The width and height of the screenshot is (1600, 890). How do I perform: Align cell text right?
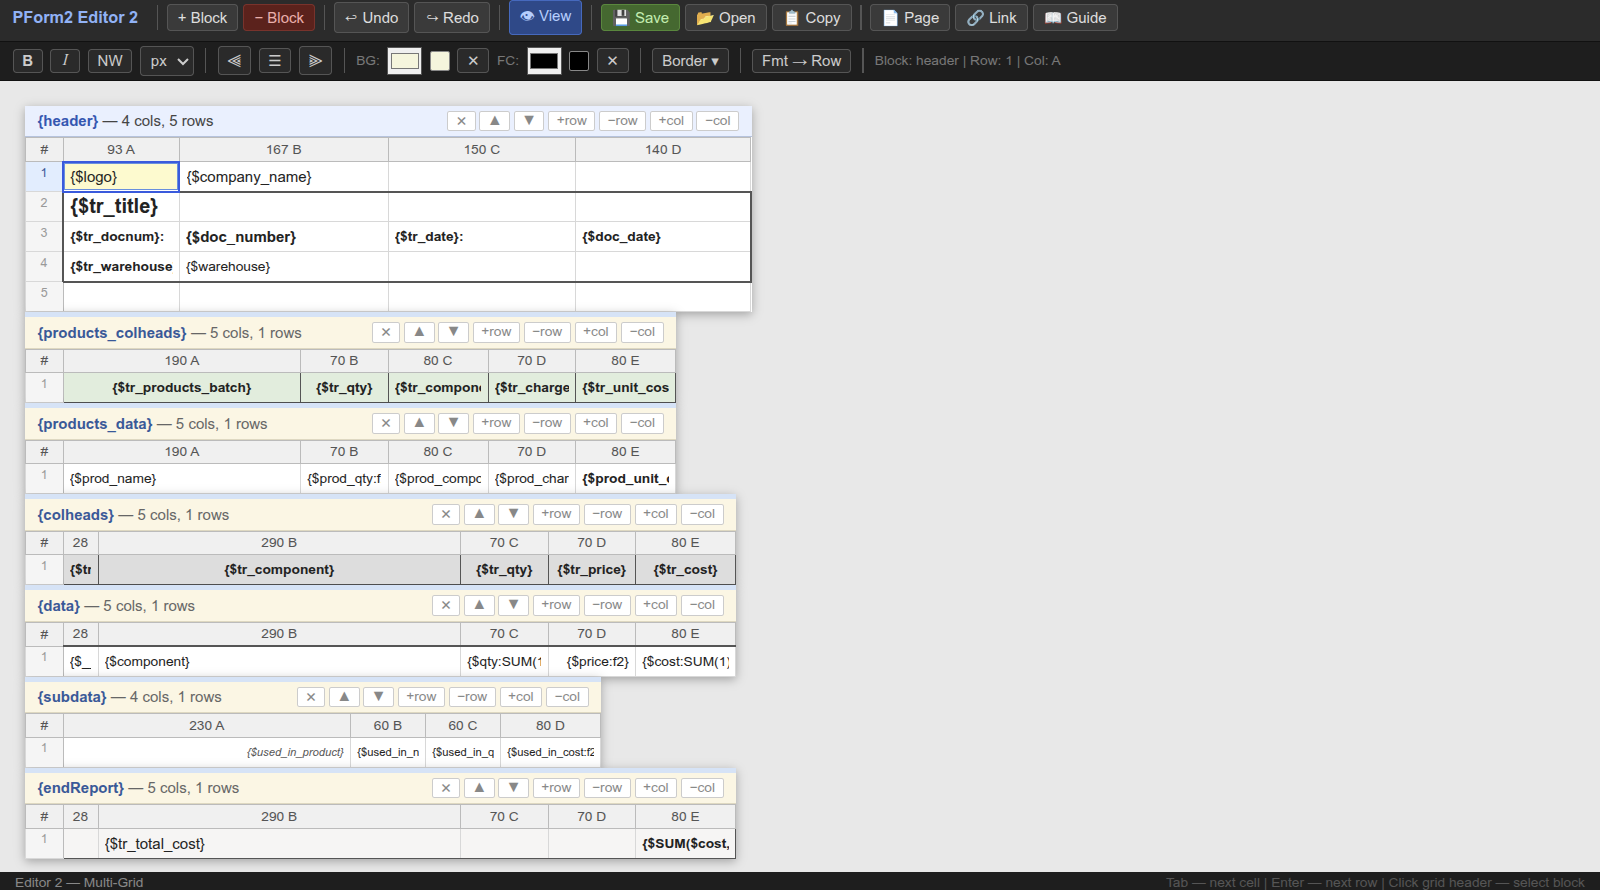[x=315, y=61]
